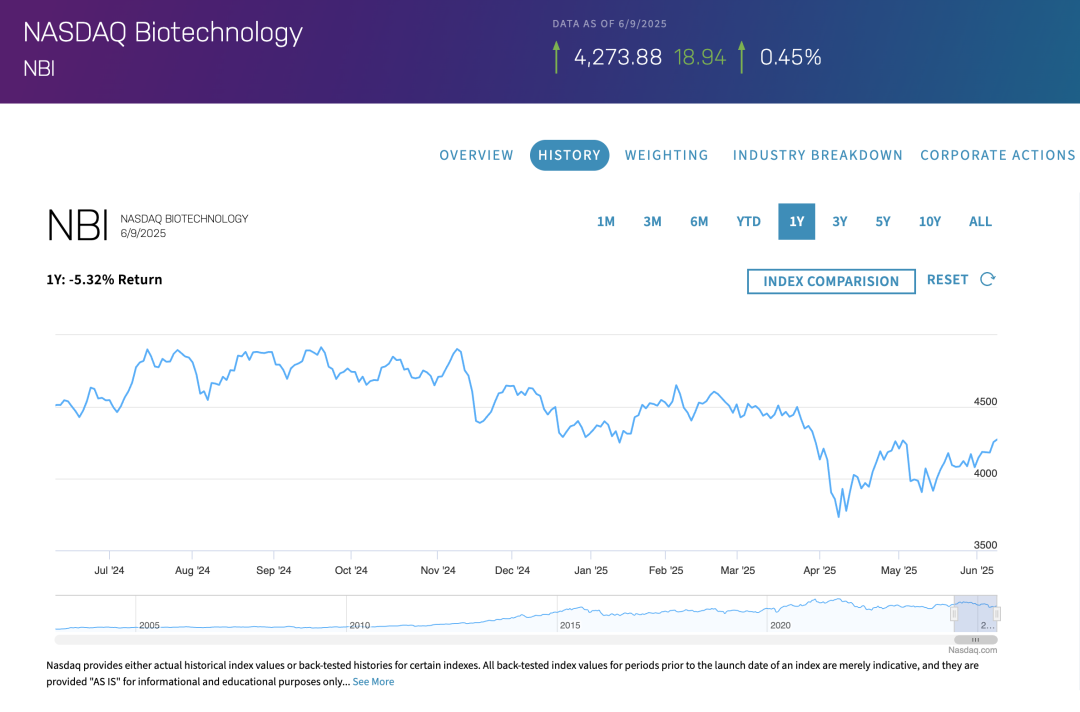Switch to the Weighting tab
The height and width of the screenshot is (712, 1080).
(x=667, y=155)
